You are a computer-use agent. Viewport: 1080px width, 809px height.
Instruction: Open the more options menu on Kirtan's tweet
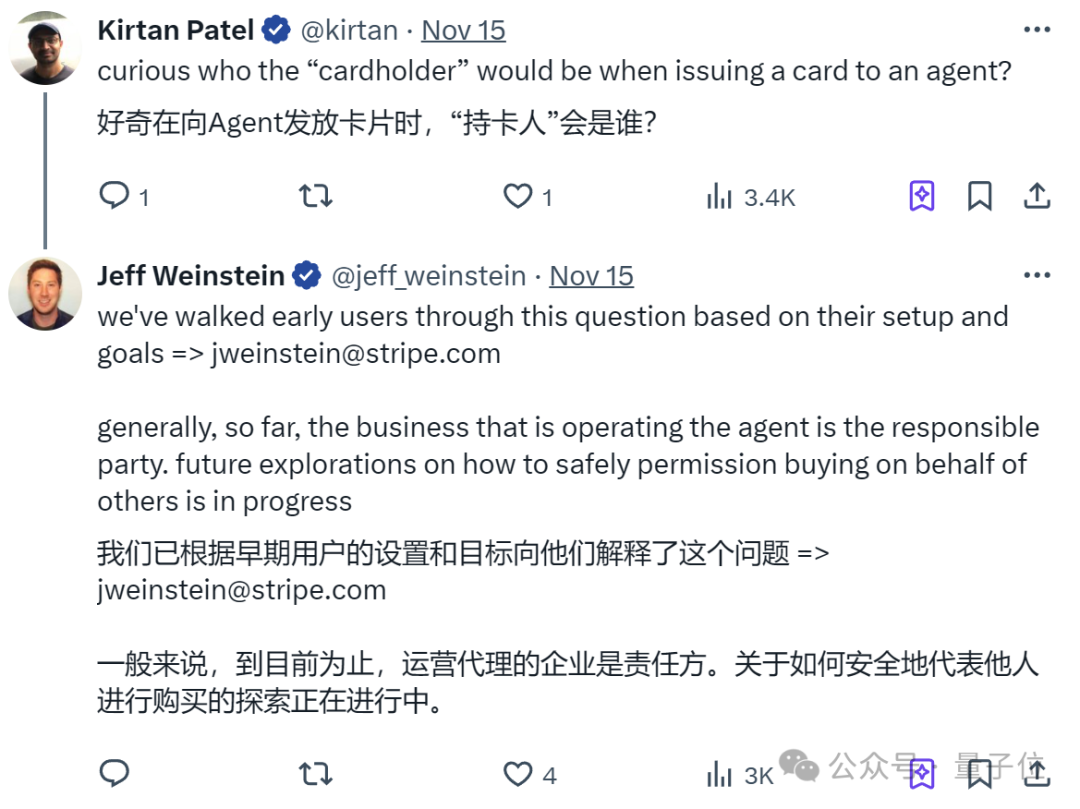click(x=1037, y=29)
